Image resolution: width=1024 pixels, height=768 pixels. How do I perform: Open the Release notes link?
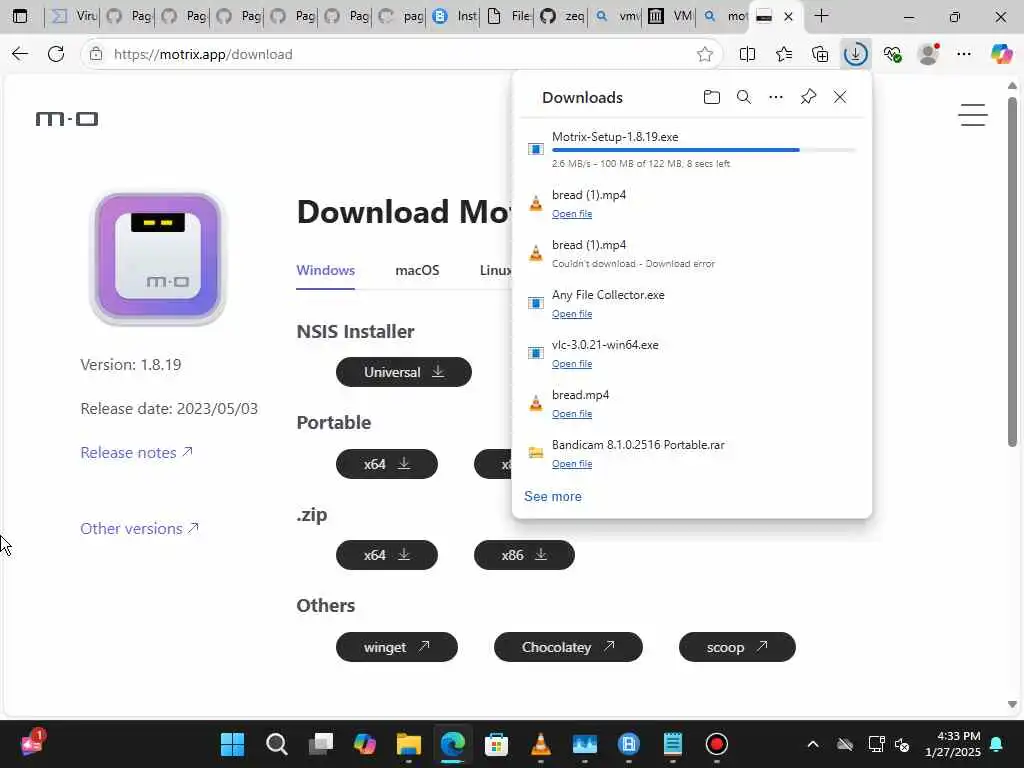click(136, 453)
